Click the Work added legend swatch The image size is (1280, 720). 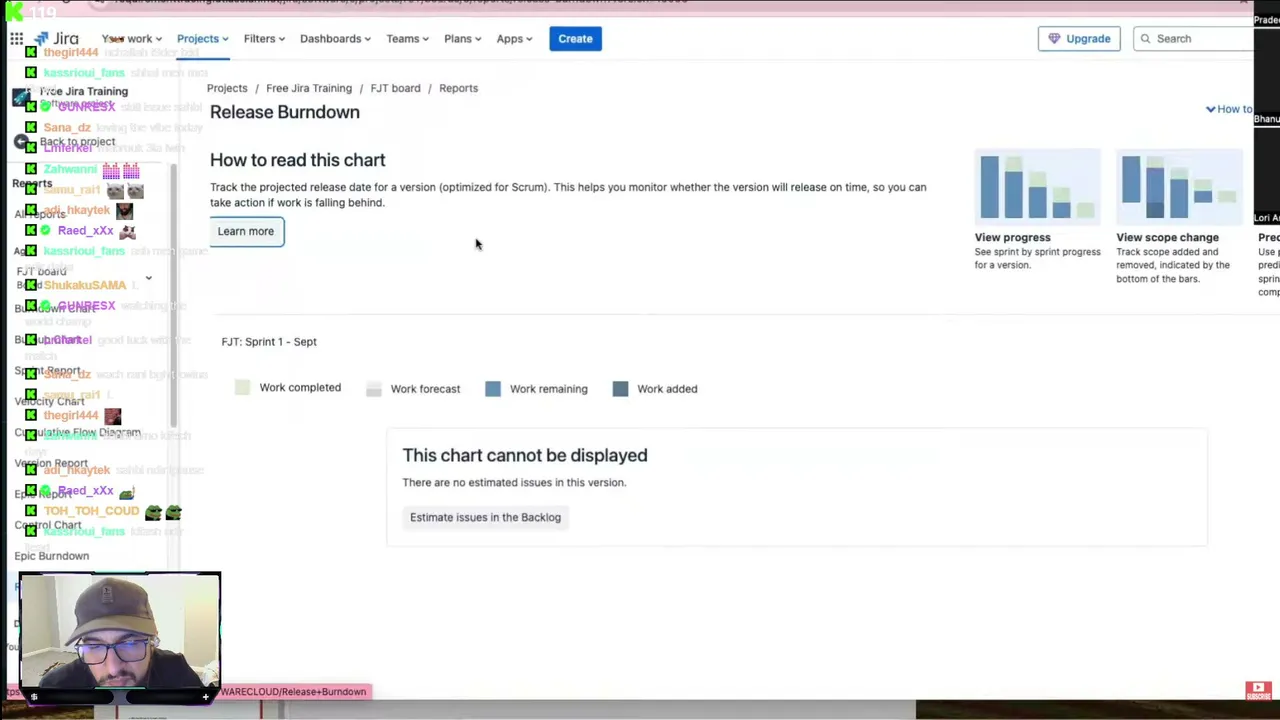pos(620,389)
